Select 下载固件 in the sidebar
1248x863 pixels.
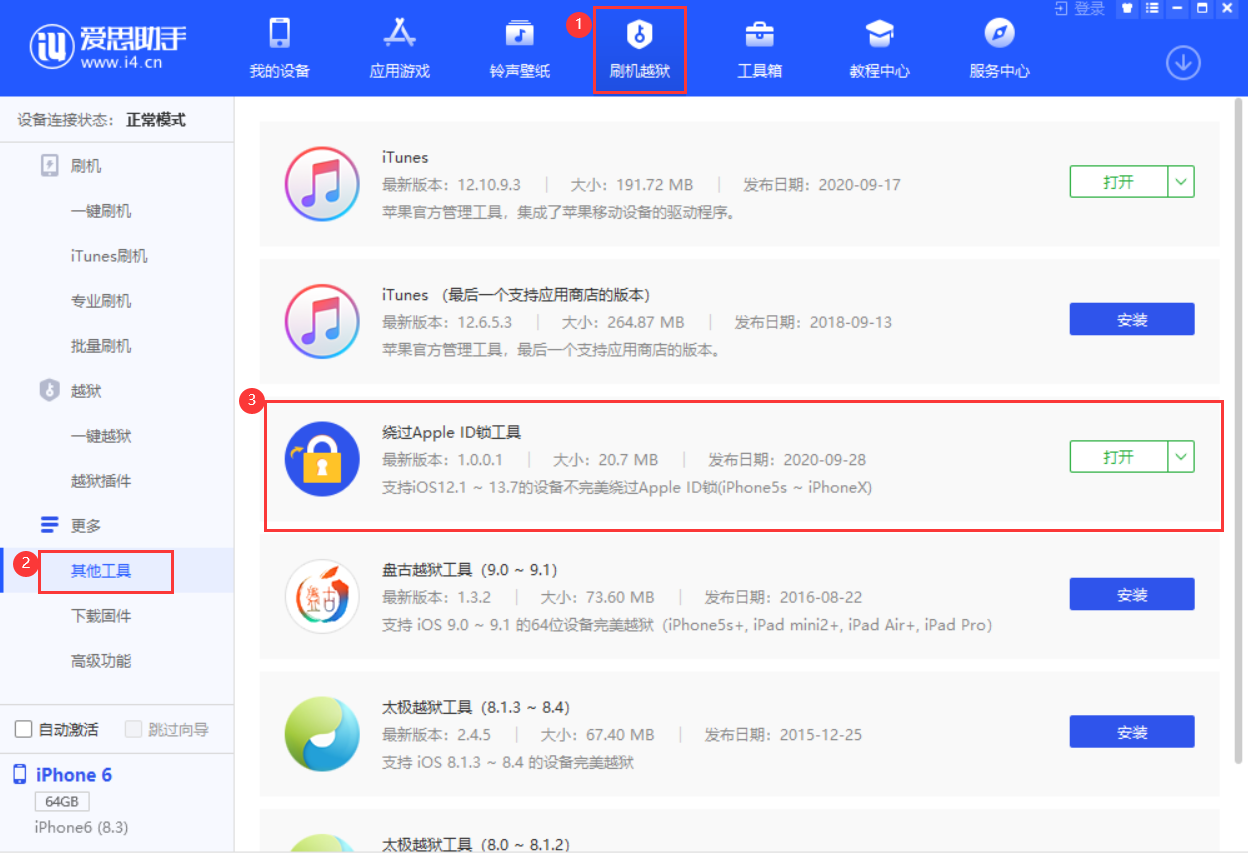(100, 616)
